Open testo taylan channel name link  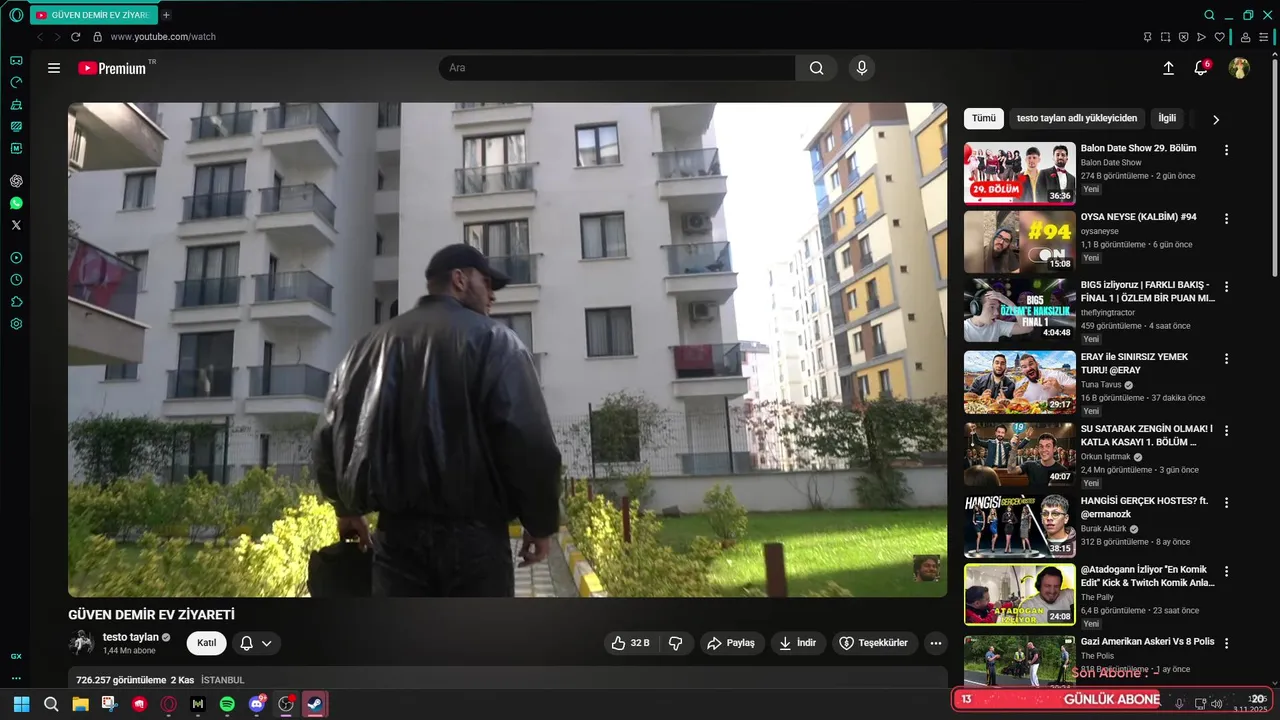click(x=131, y=637)
